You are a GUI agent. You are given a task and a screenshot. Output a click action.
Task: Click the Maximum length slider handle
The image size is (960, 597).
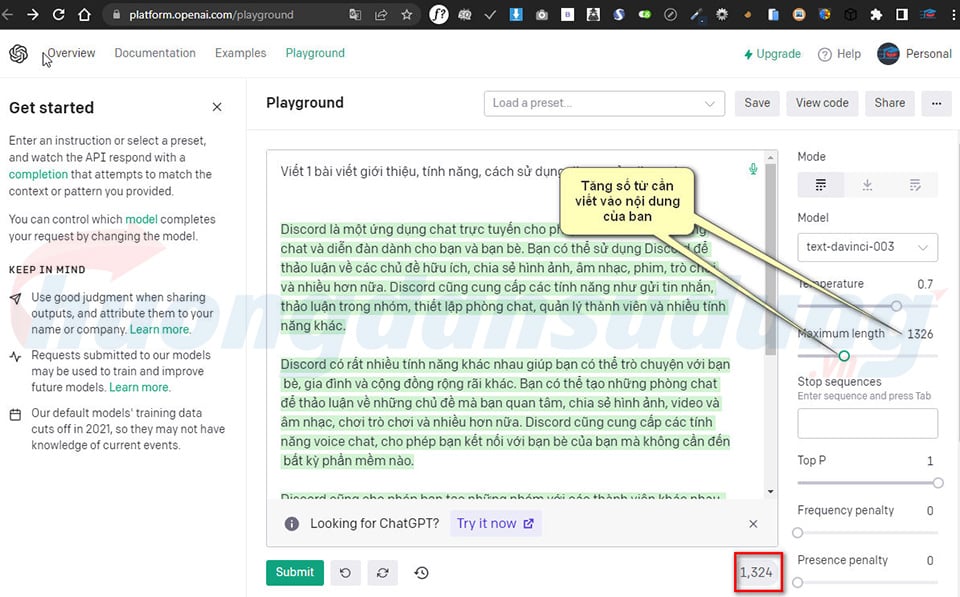(x=844, y=356)
